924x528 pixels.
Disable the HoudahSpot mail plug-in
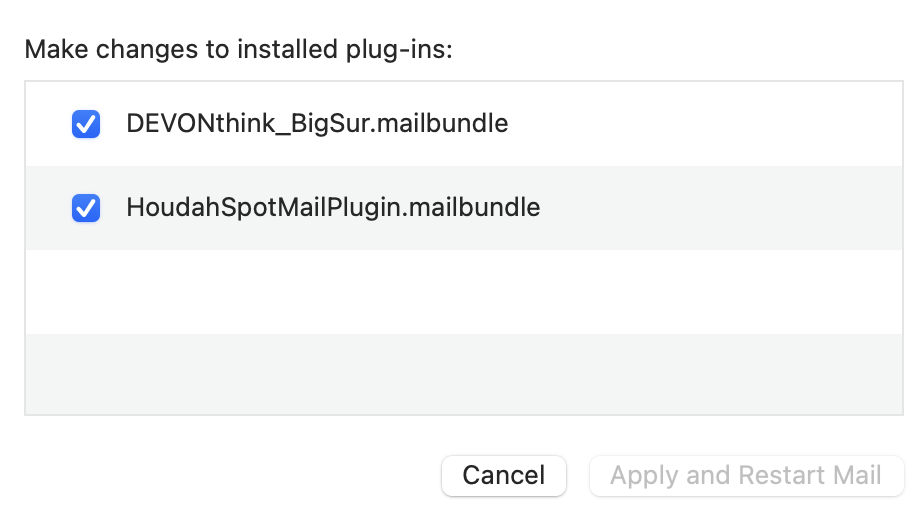pos(86,208)
